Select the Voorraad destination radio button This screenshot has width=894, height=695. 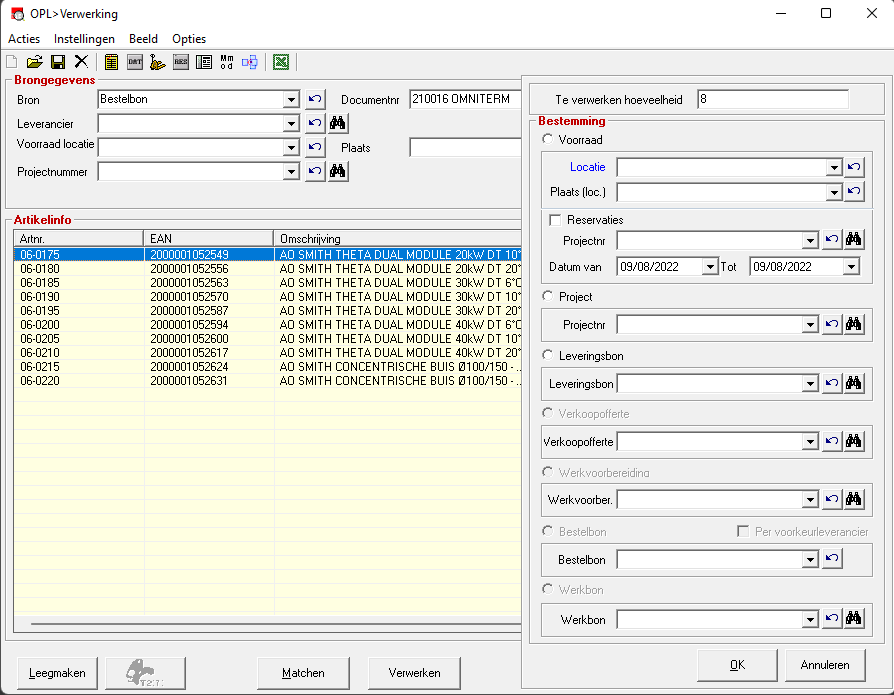click(x=548, y=139)
